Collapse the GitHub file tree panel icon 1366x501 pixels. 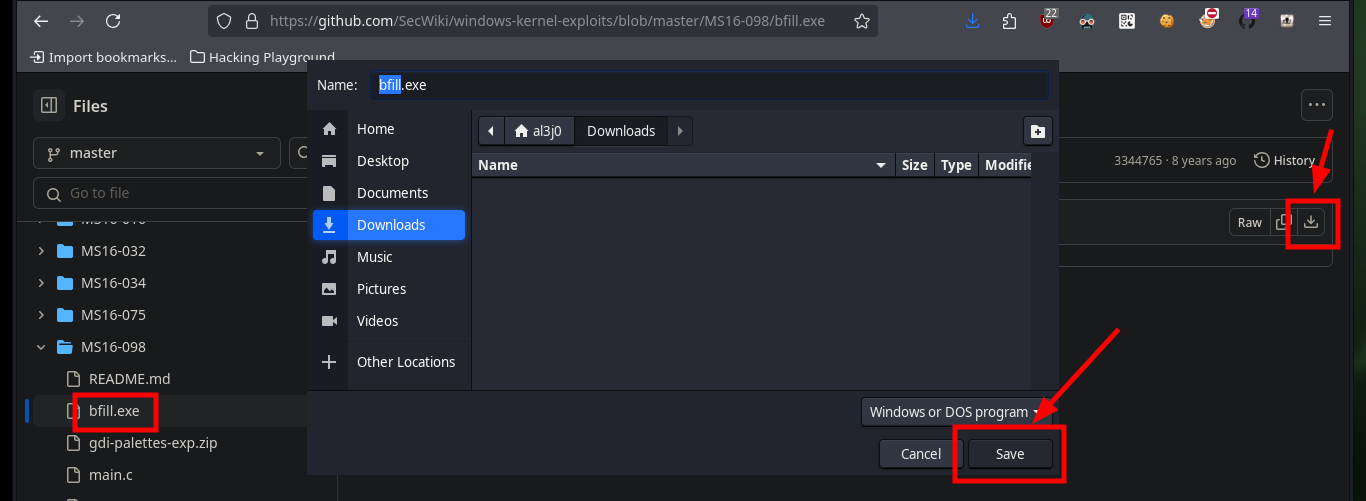[x=47, y=106]
